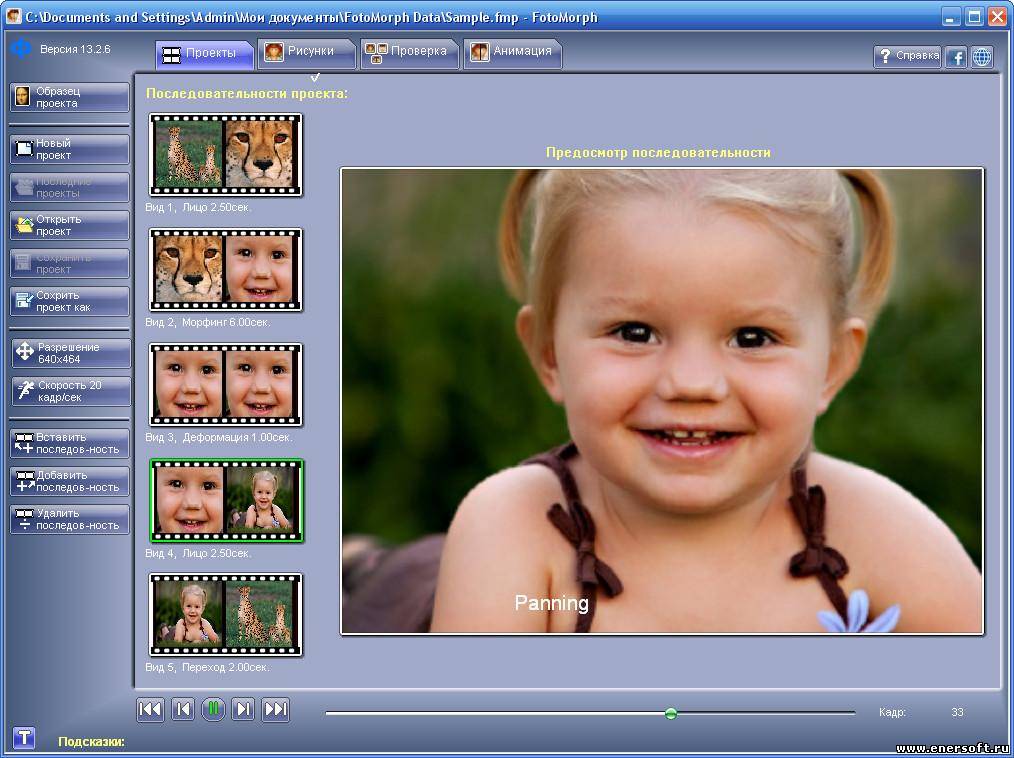Change Скорость 20 кадр/сек setting

70,391
